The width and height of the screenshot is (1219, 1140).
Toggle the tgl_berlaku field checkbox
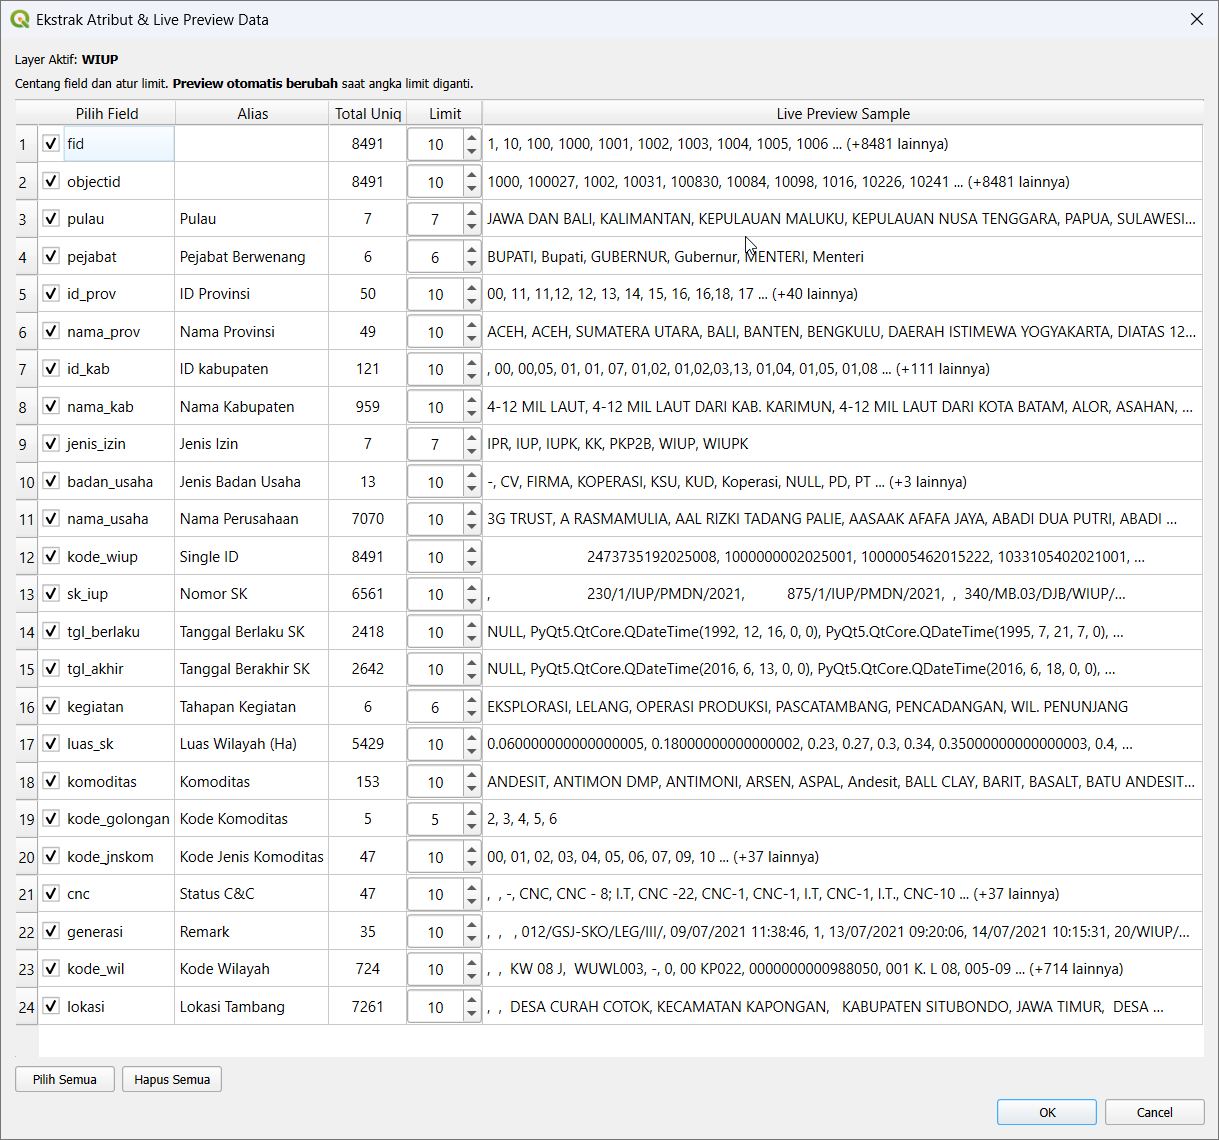[x=51, y=632]
